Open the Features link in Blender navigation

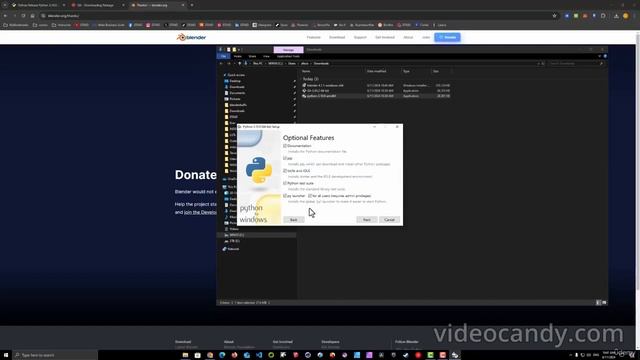pos(313,37)
